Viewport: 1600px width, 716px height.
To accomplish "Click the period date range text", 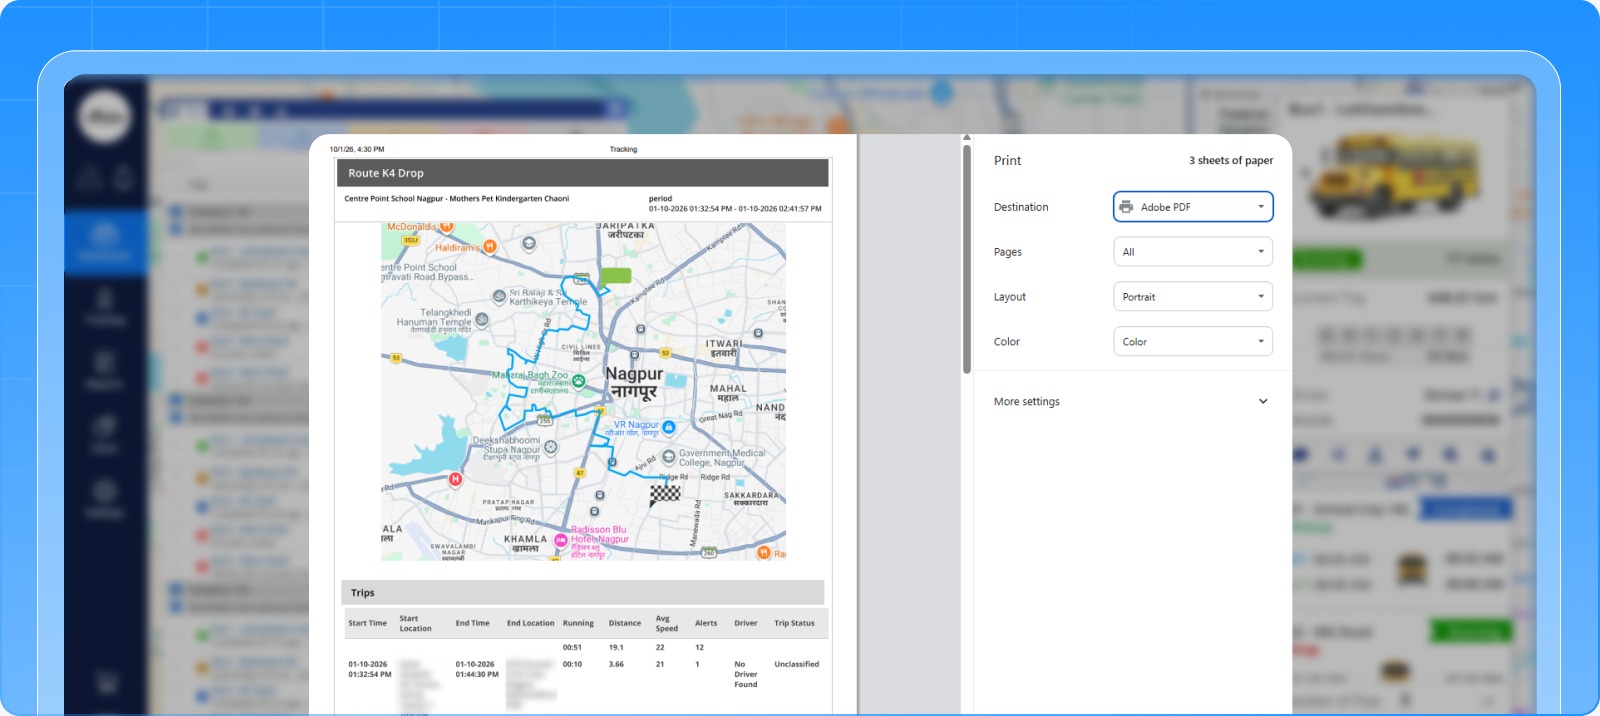I will point(735,209).
